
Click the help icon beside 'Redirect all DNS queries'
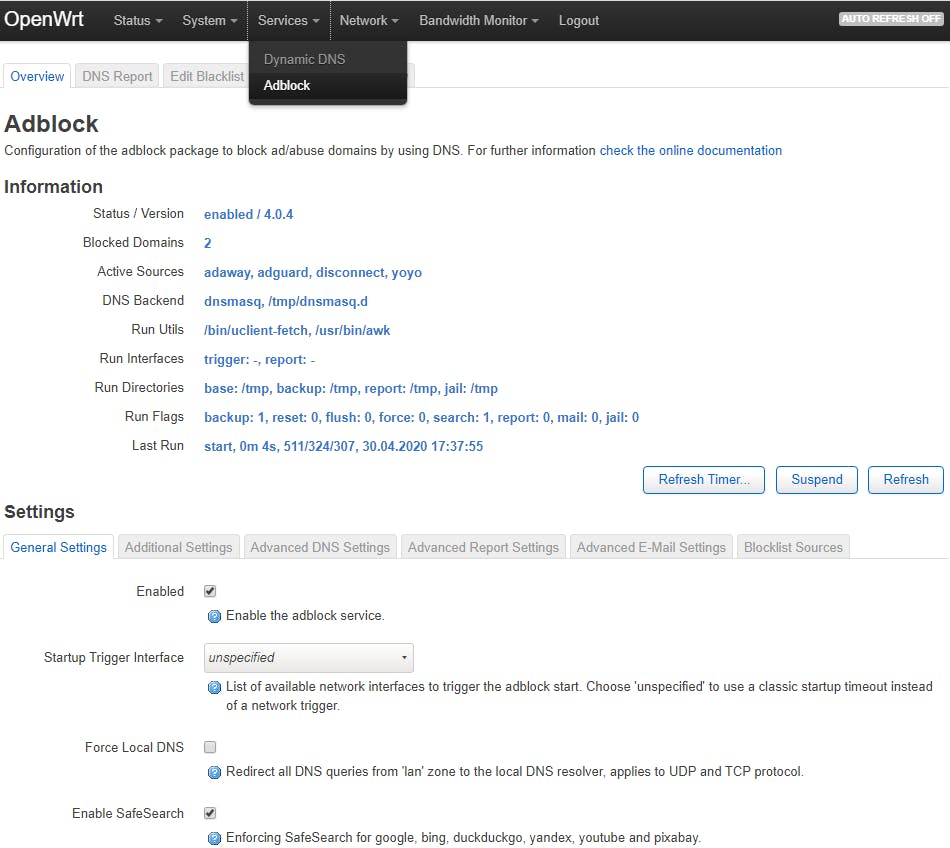click(x=214, y=772)
